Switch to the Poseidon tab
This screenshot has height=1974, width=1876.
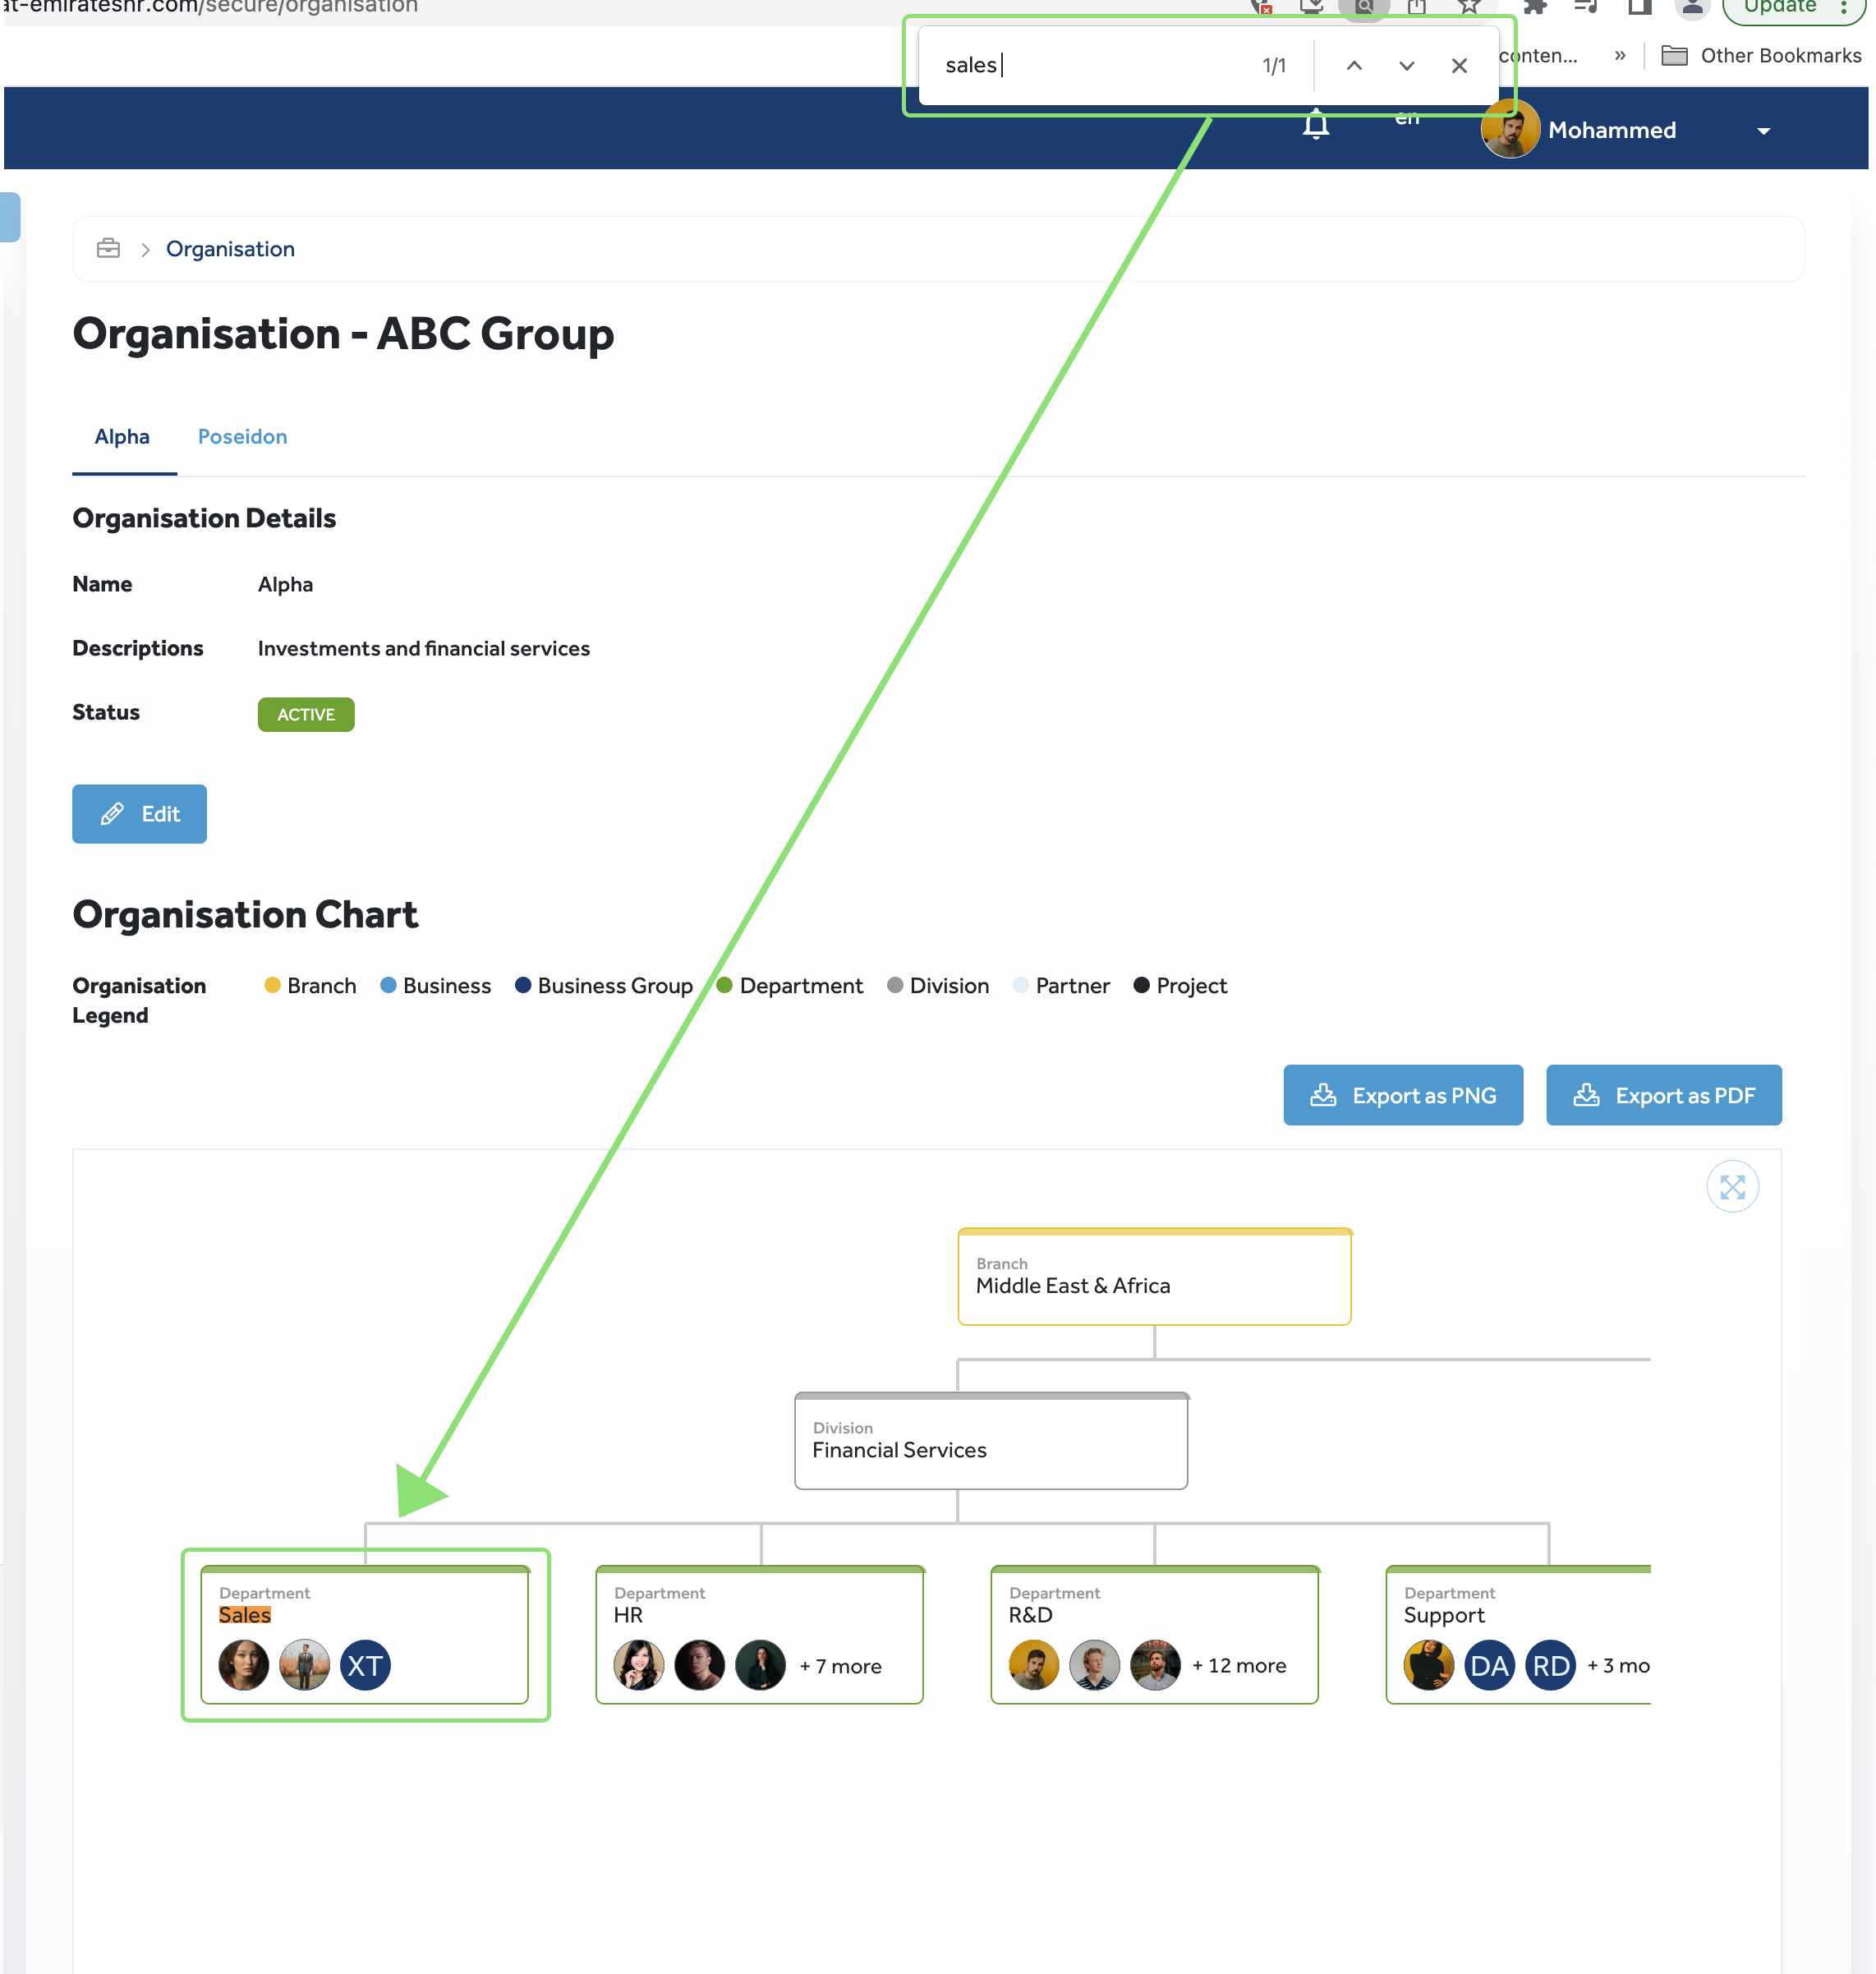[x=242, y=436]
